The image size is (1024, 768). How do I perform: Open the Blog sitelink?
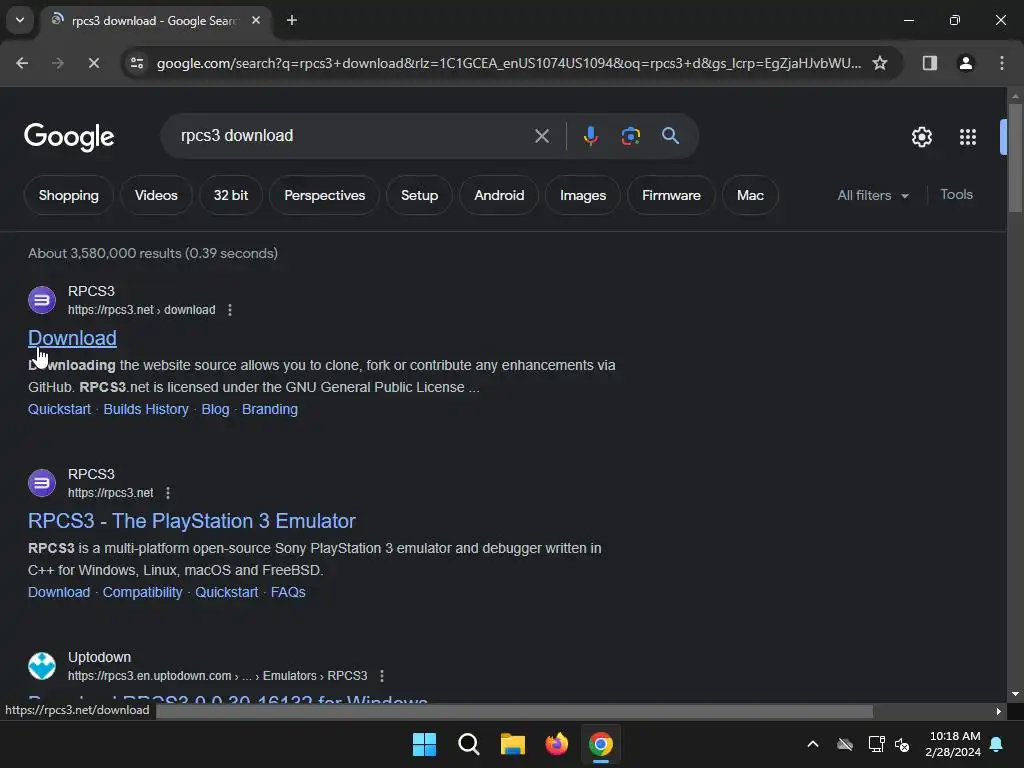click(x=215, y=409)
